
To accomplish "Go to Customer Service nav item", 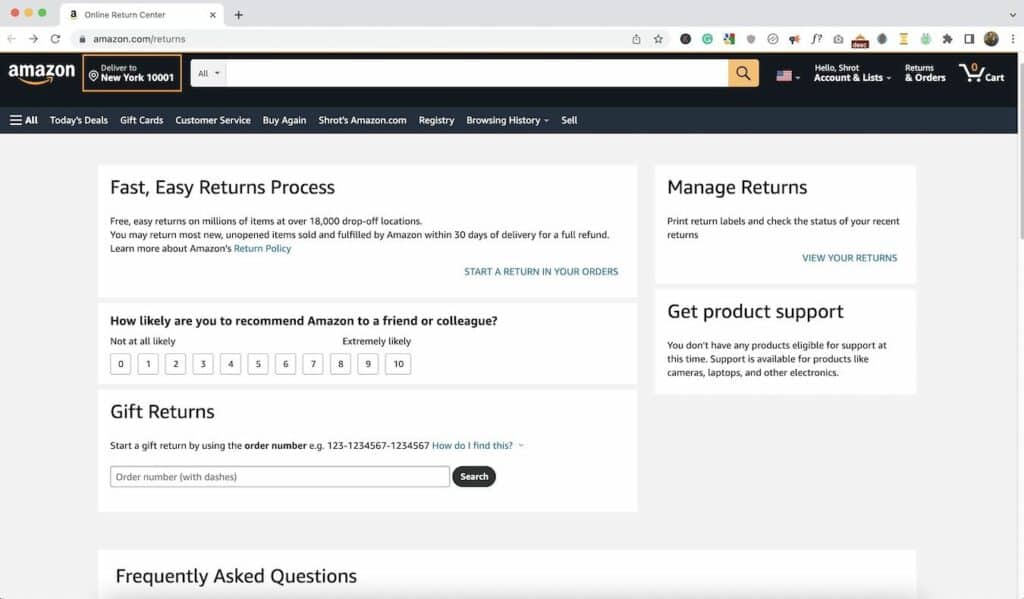I will [x=213, y=120].
